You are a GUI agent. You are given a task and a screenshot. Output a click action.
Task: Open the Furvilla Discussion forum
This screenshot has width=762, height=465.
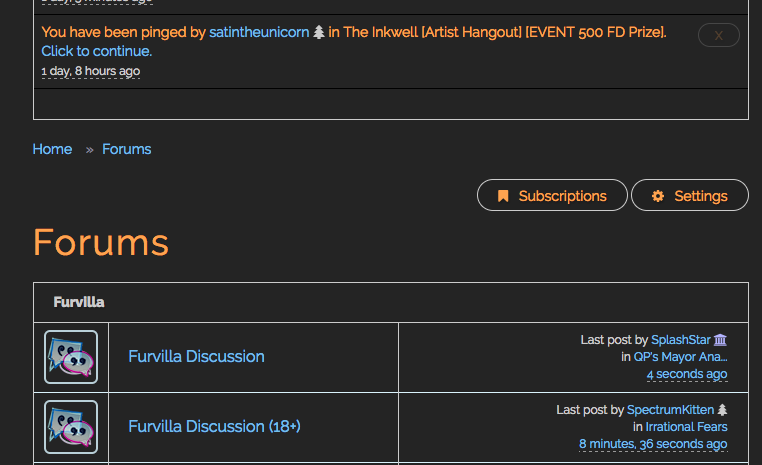click(x=196, y=357)
